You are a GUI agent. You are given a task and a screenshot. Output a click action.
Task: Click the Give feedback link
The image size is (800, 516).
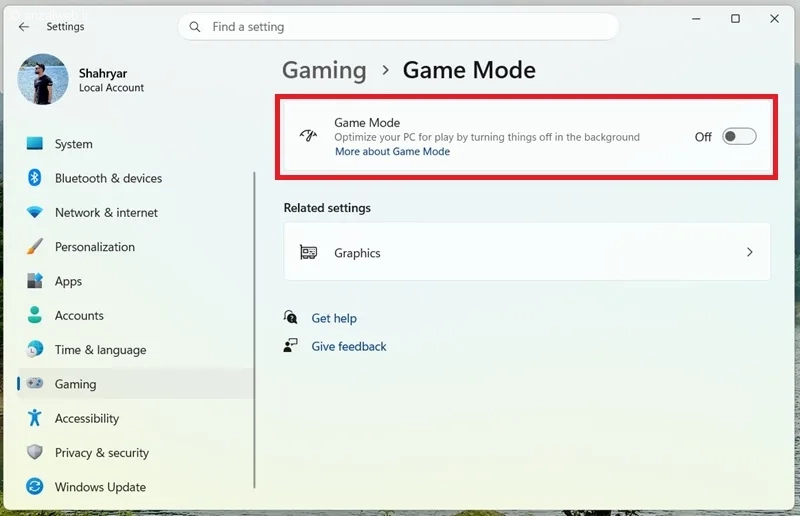(x=349, y=346)
